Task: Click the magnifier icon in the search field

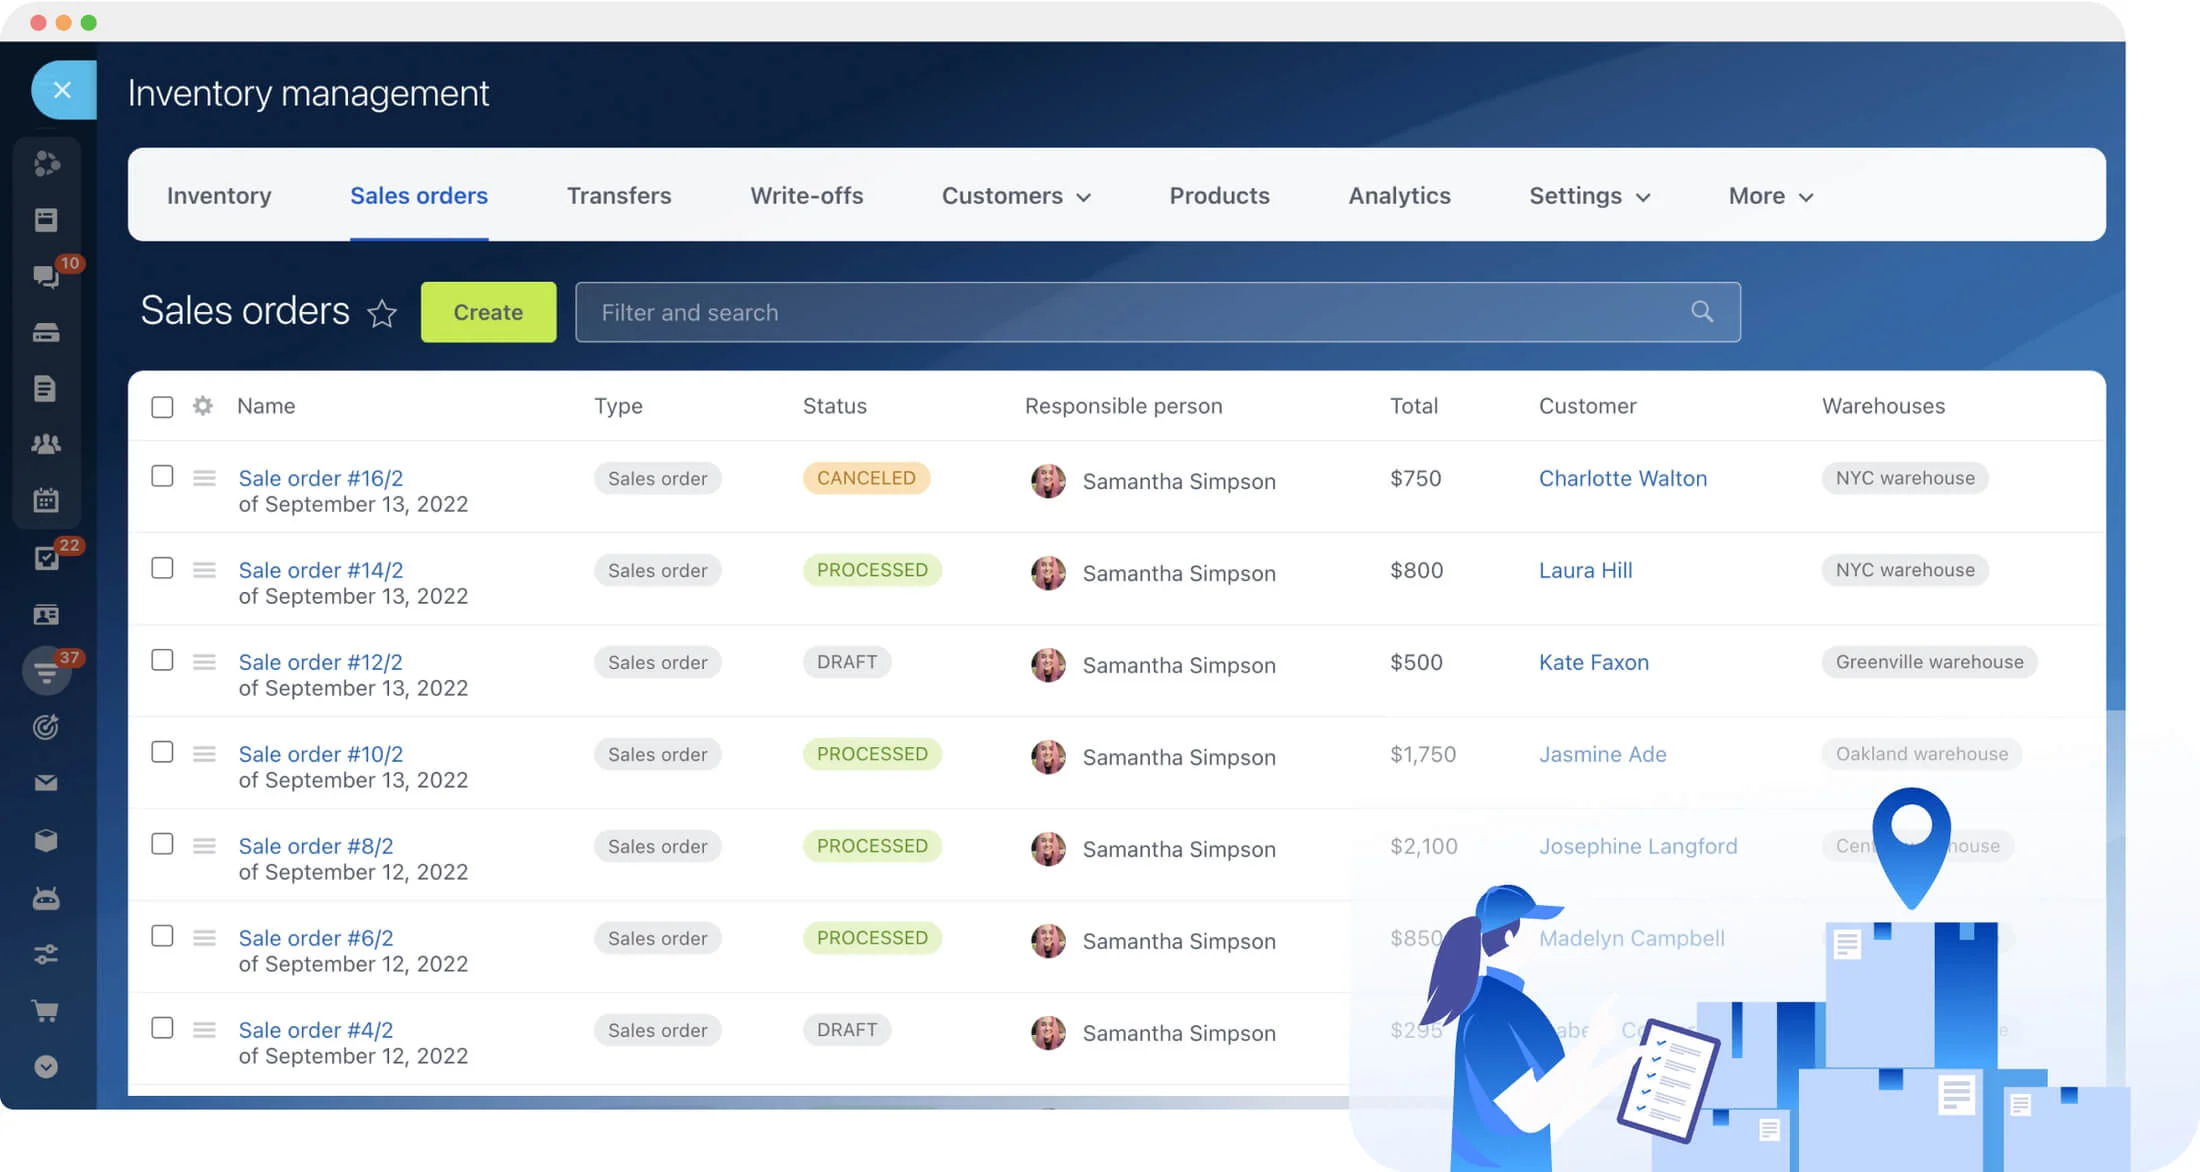Action: click(1702, 312)
